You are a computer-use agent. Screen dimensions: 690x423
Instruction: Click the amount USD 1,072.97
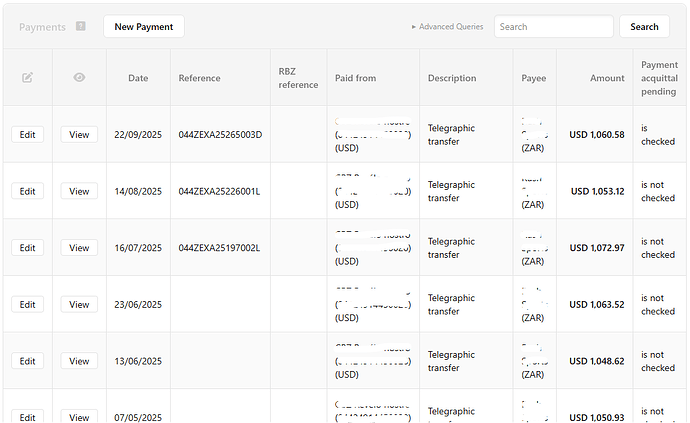(597, 248)
